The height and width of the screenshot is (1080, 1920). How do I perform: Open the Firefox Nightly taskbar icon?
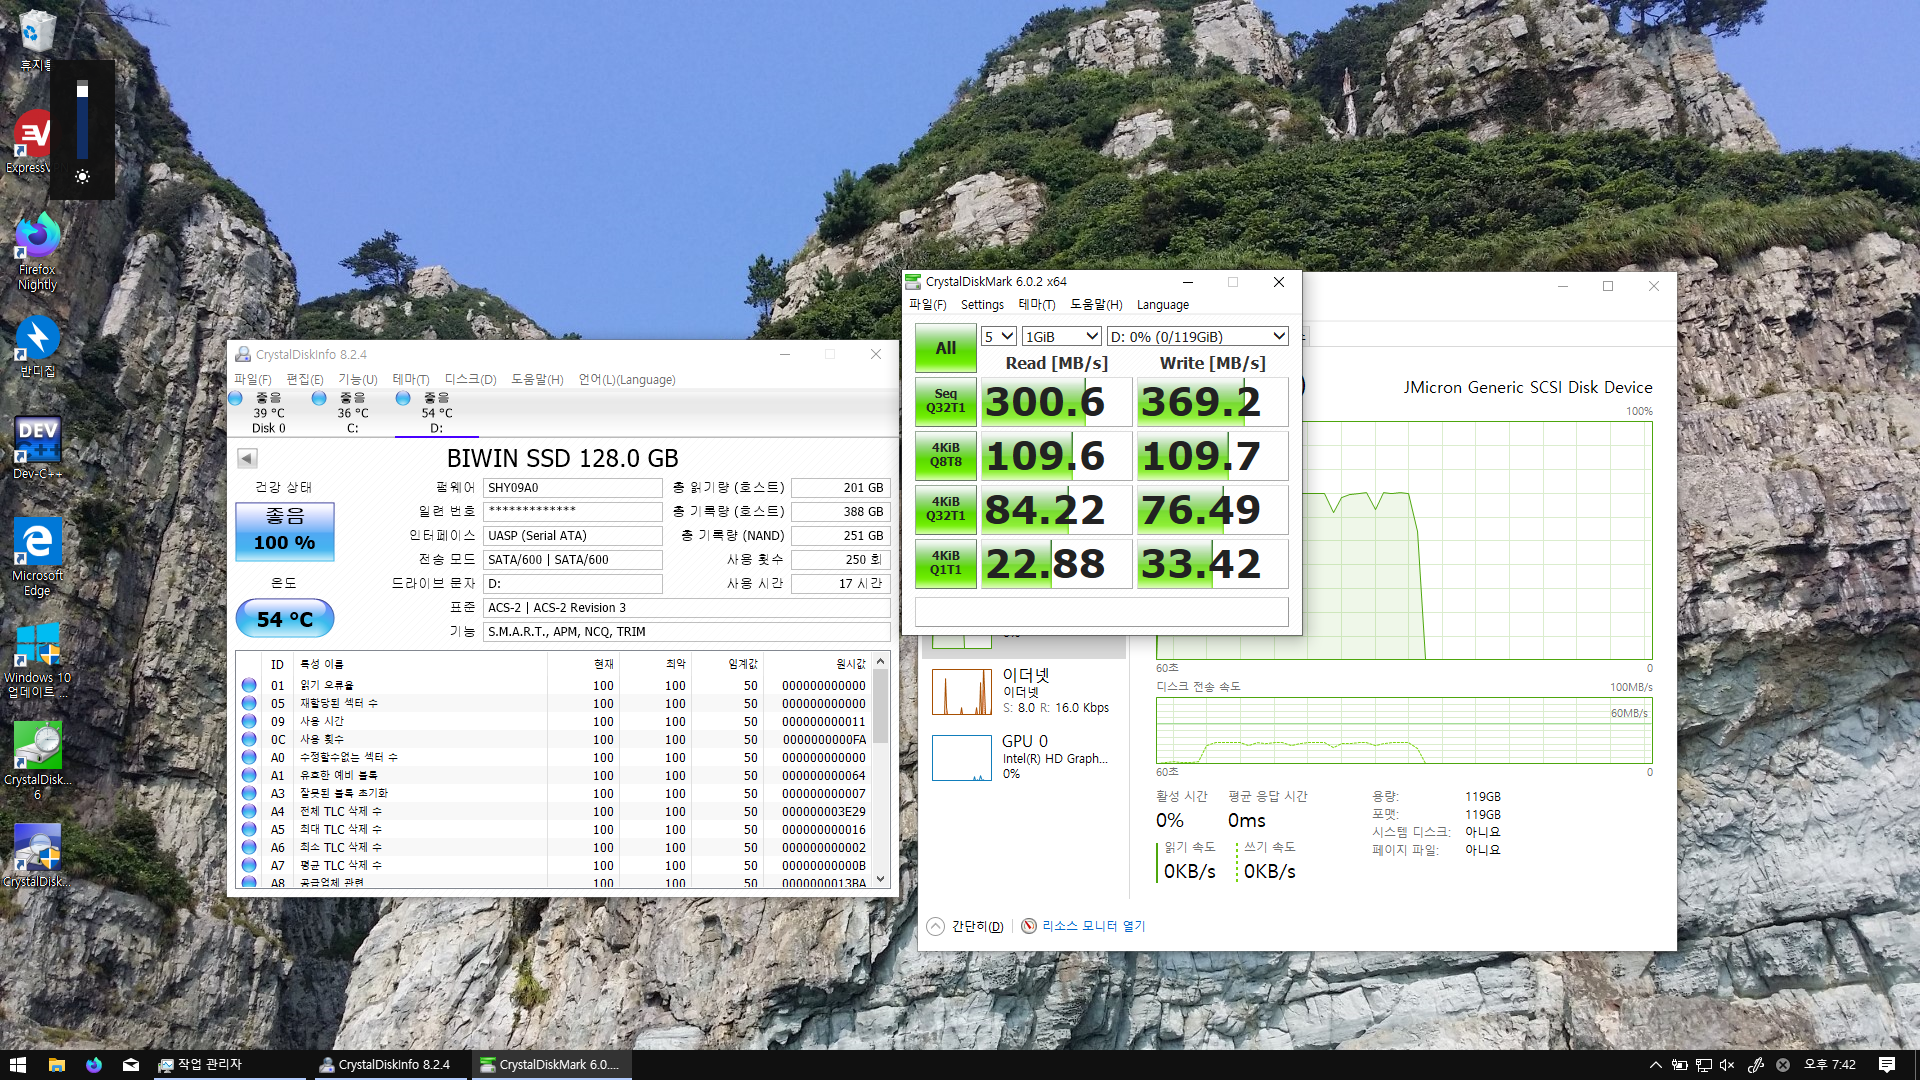pyautogui.click(x=94, y=1065)
